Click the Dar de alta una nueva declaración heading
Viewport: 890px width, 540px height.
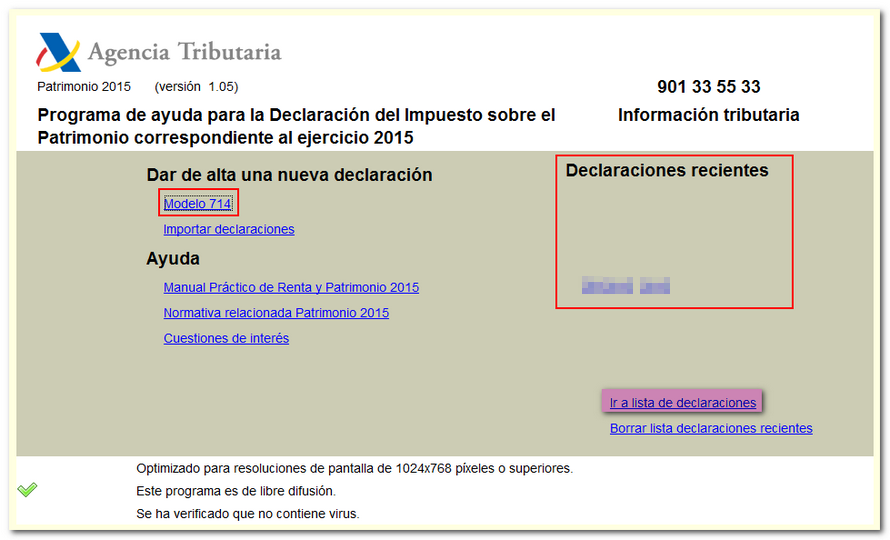(x=289, y=175)
